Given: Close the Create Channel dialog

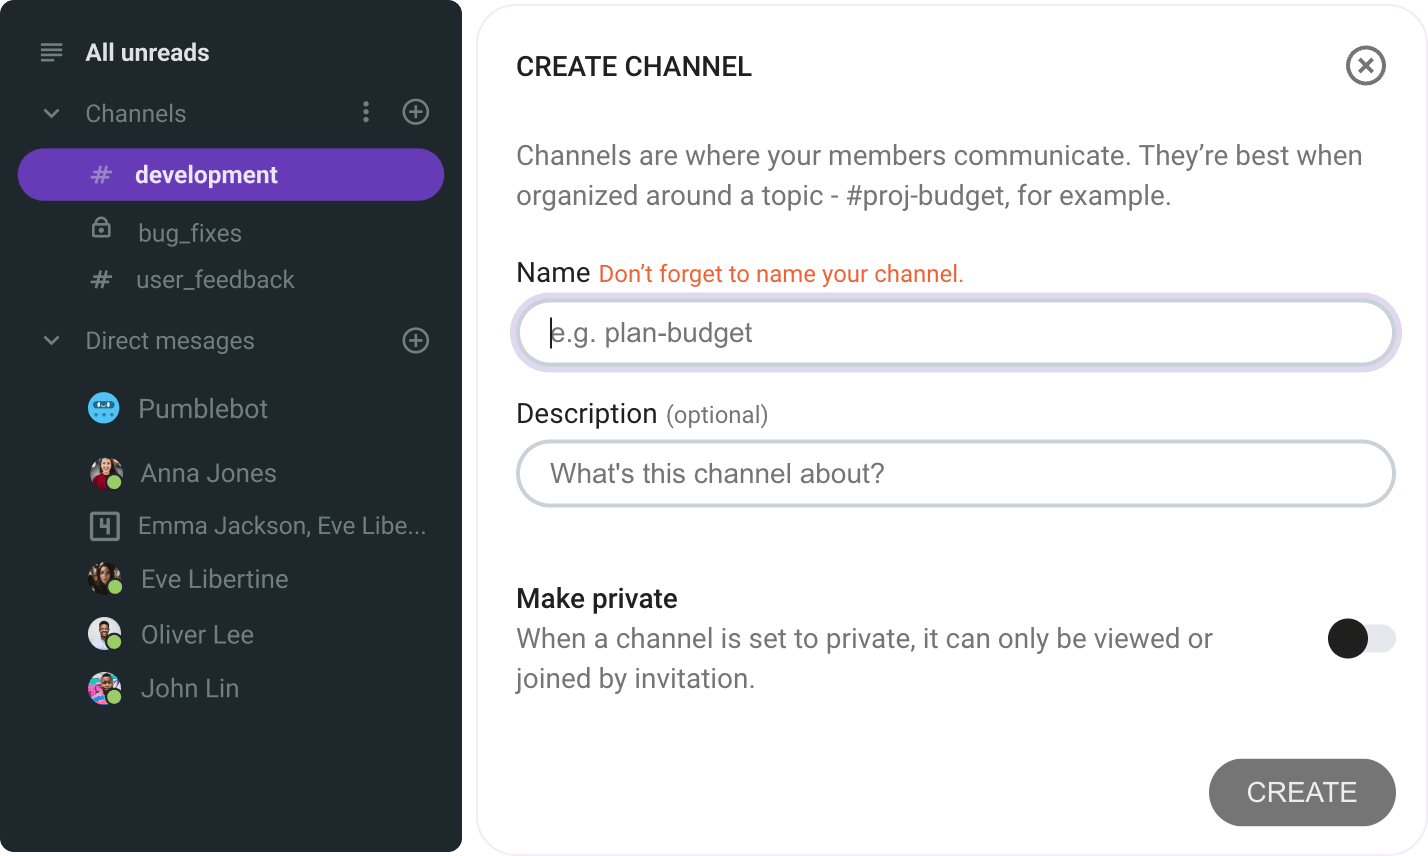Looking at the screenshot, I should point(1366,66).
